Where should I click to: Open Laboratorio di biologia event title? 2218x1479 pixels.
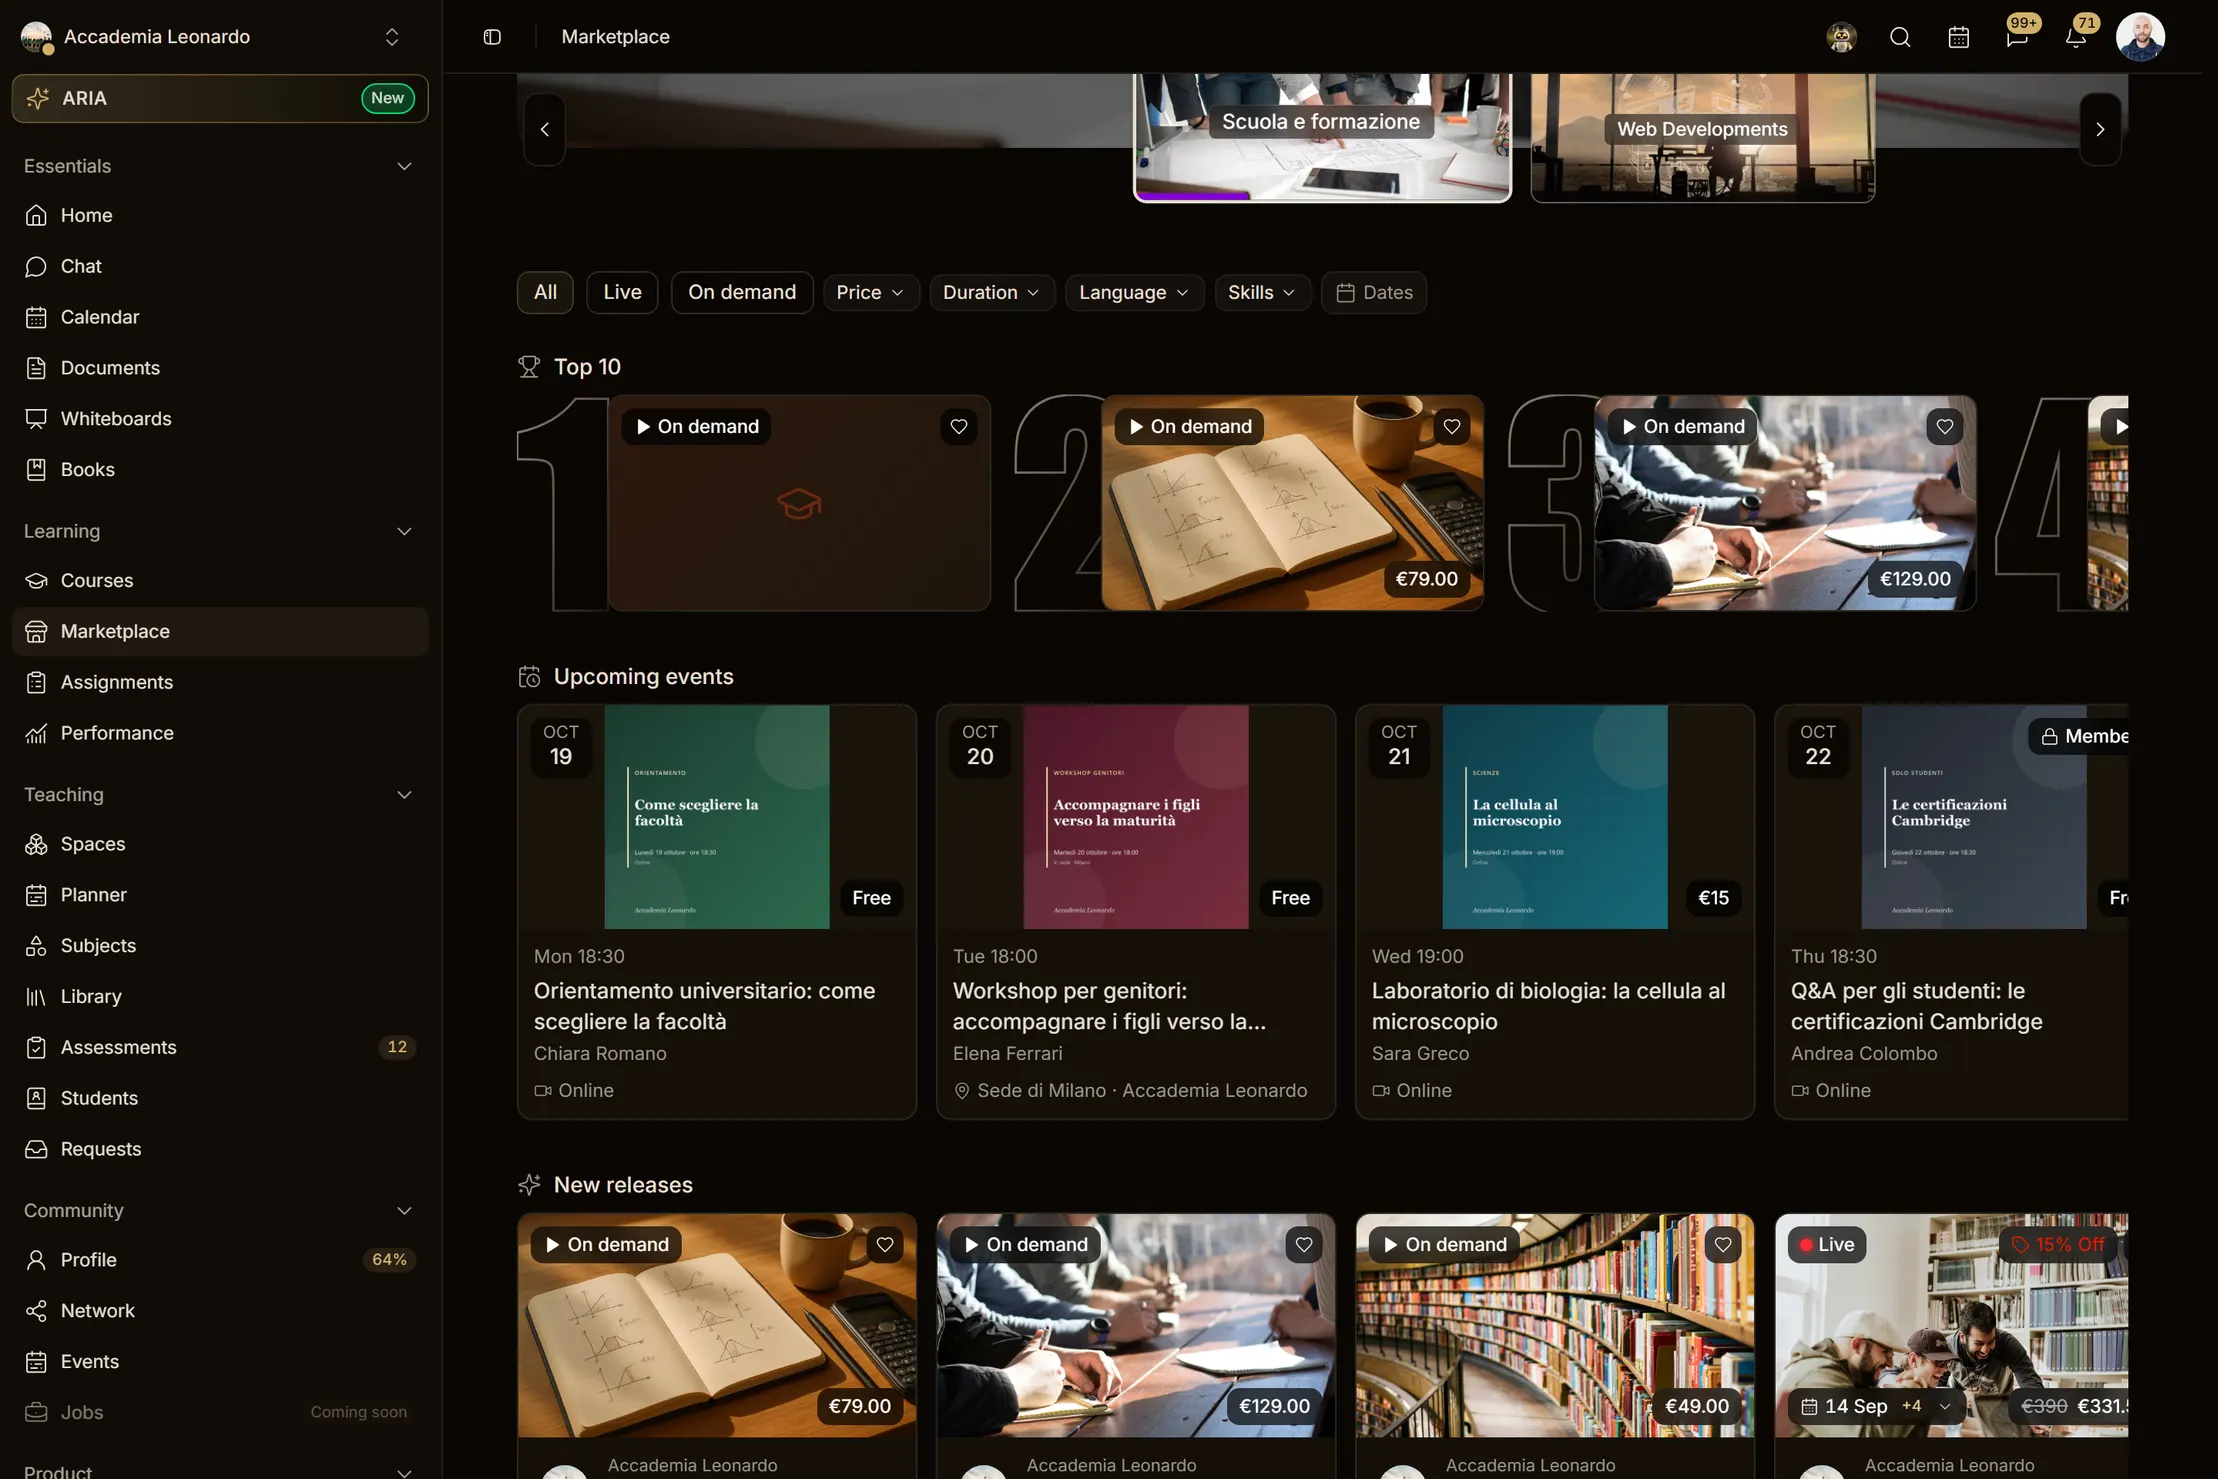pyautogui.click(x=1548, y=1006)
